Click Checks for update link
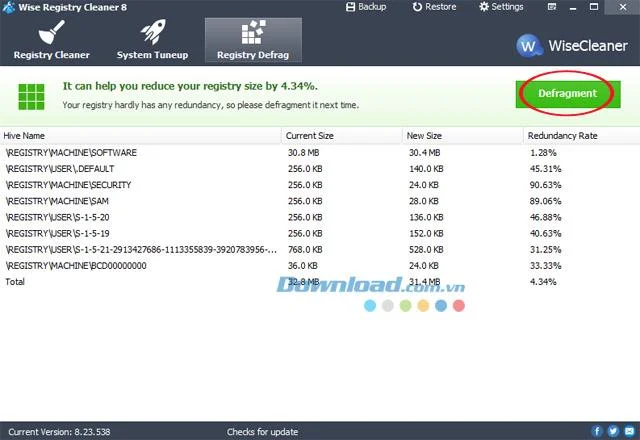The height and width of the screenshot is (440, 640). tap(262, 432)
